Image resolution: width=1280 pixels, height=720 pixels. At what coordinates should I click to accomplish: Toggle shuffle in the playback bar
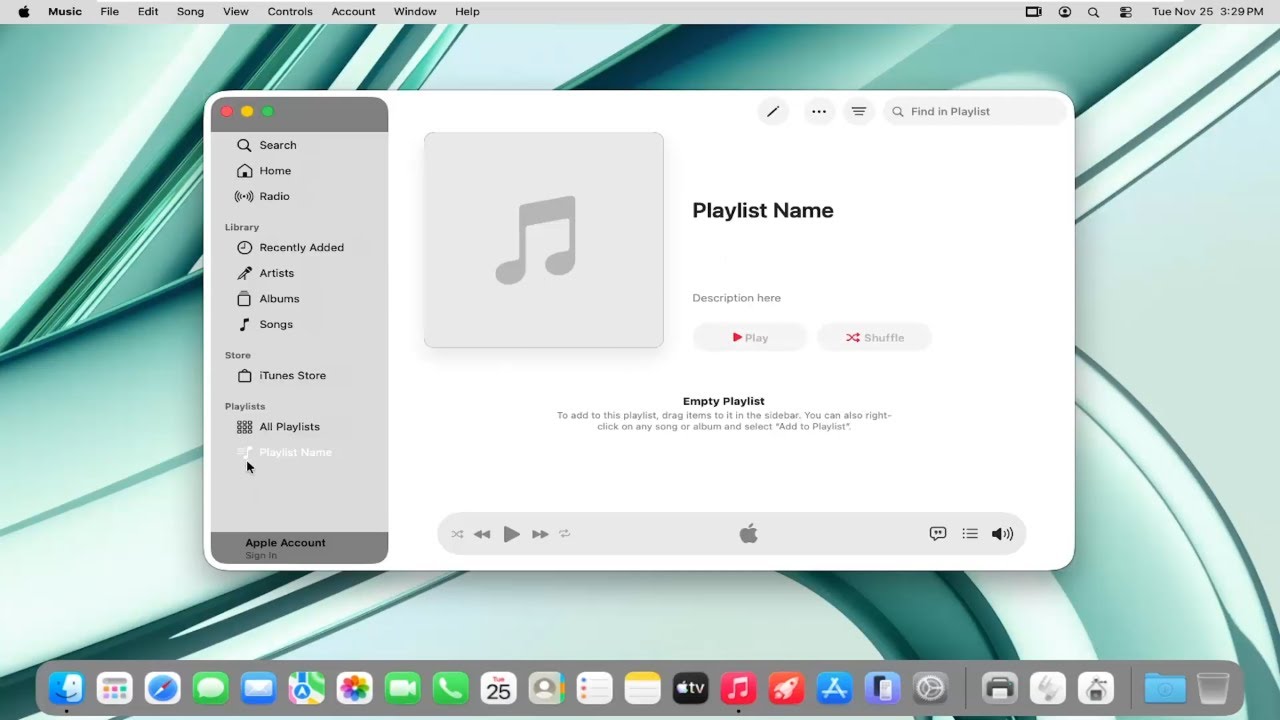click(x=457, y=534)
